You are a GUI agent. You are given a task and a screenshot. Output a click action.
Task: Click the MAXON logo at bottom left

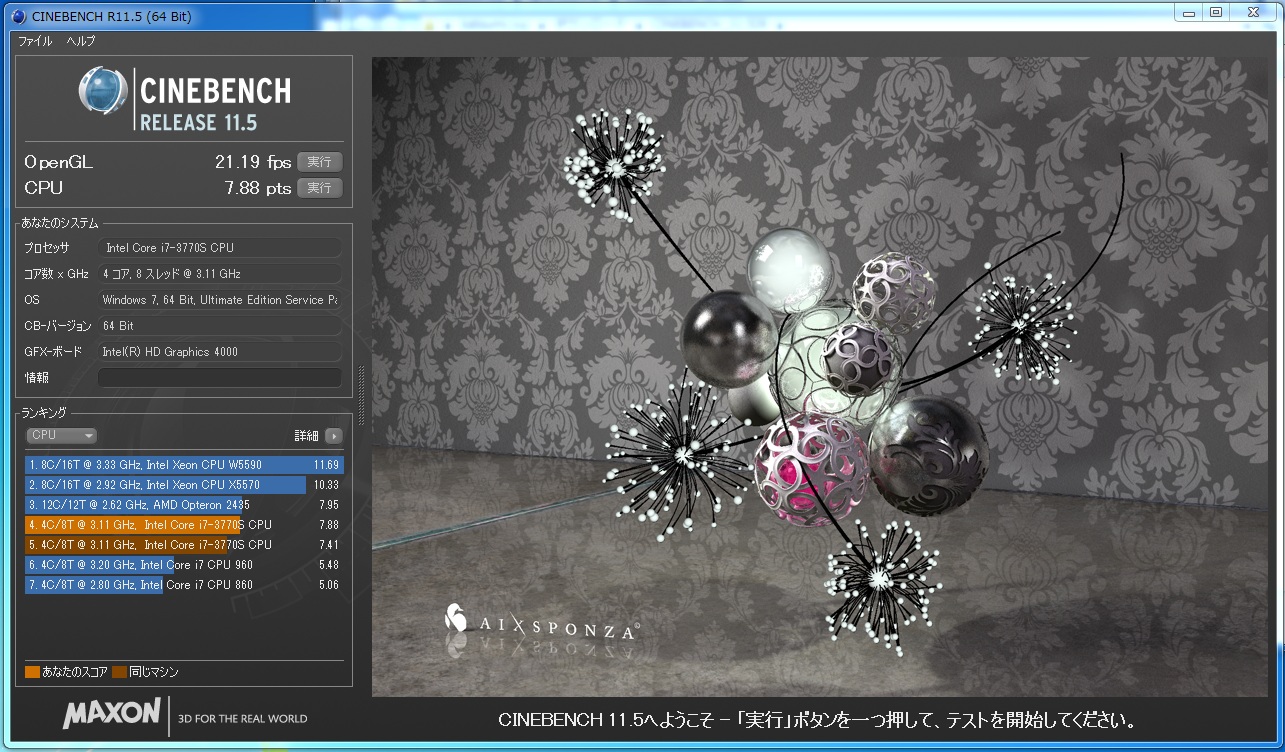[x=112, y=713]
